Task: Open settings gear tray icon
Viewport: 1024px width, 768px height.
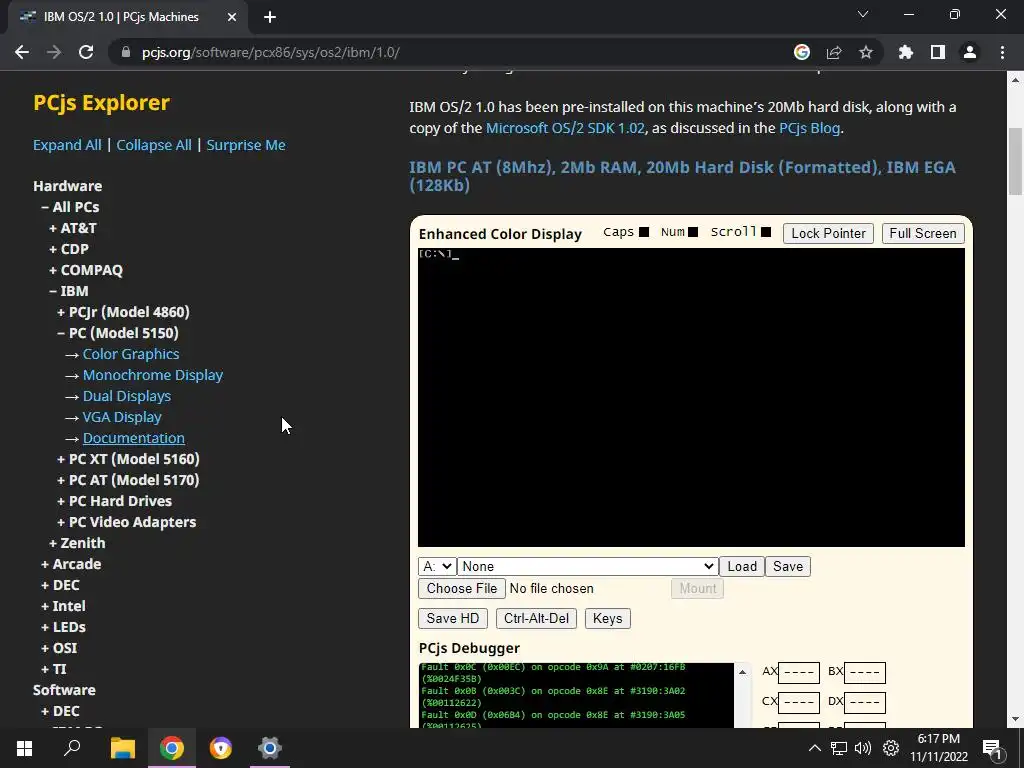Action: click(x=891, y=748)
